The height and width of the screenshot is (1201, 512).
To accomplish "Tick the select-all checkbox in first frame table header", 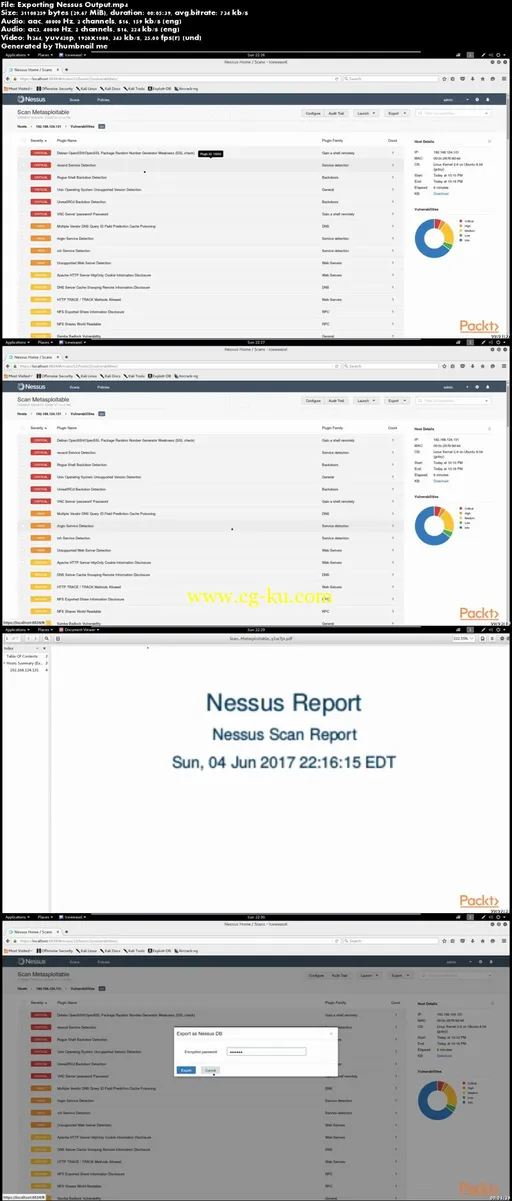I will pyautogui.click(x=23, y=142).
